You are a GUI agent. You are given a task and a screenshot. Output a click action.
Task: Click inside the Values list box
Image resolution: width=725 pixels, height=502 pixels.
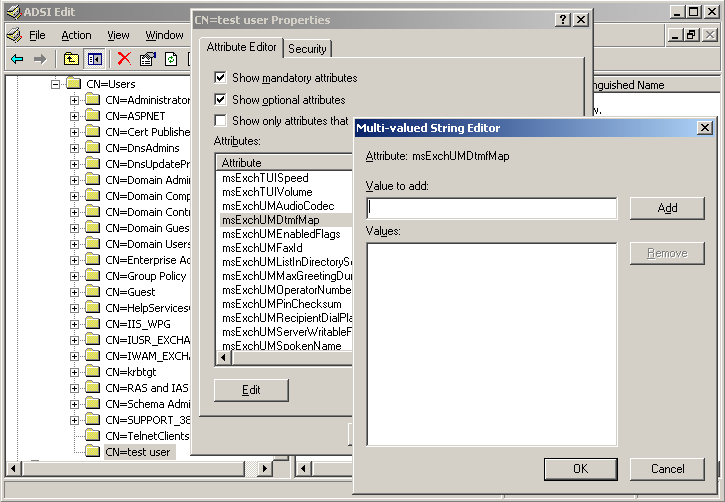(492, 344)
